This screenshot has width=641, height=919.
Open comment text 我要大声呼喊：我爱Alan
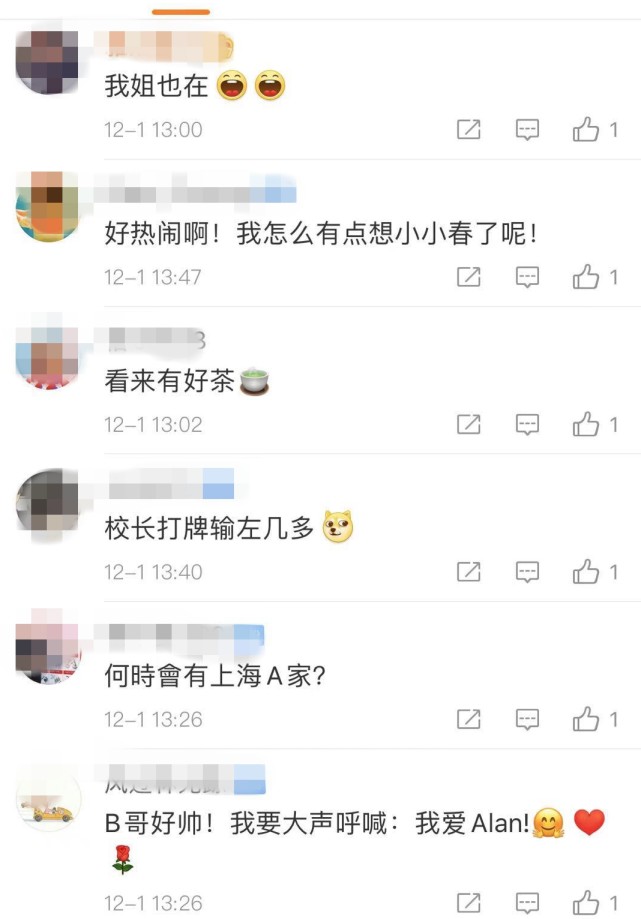coord(380,823)
